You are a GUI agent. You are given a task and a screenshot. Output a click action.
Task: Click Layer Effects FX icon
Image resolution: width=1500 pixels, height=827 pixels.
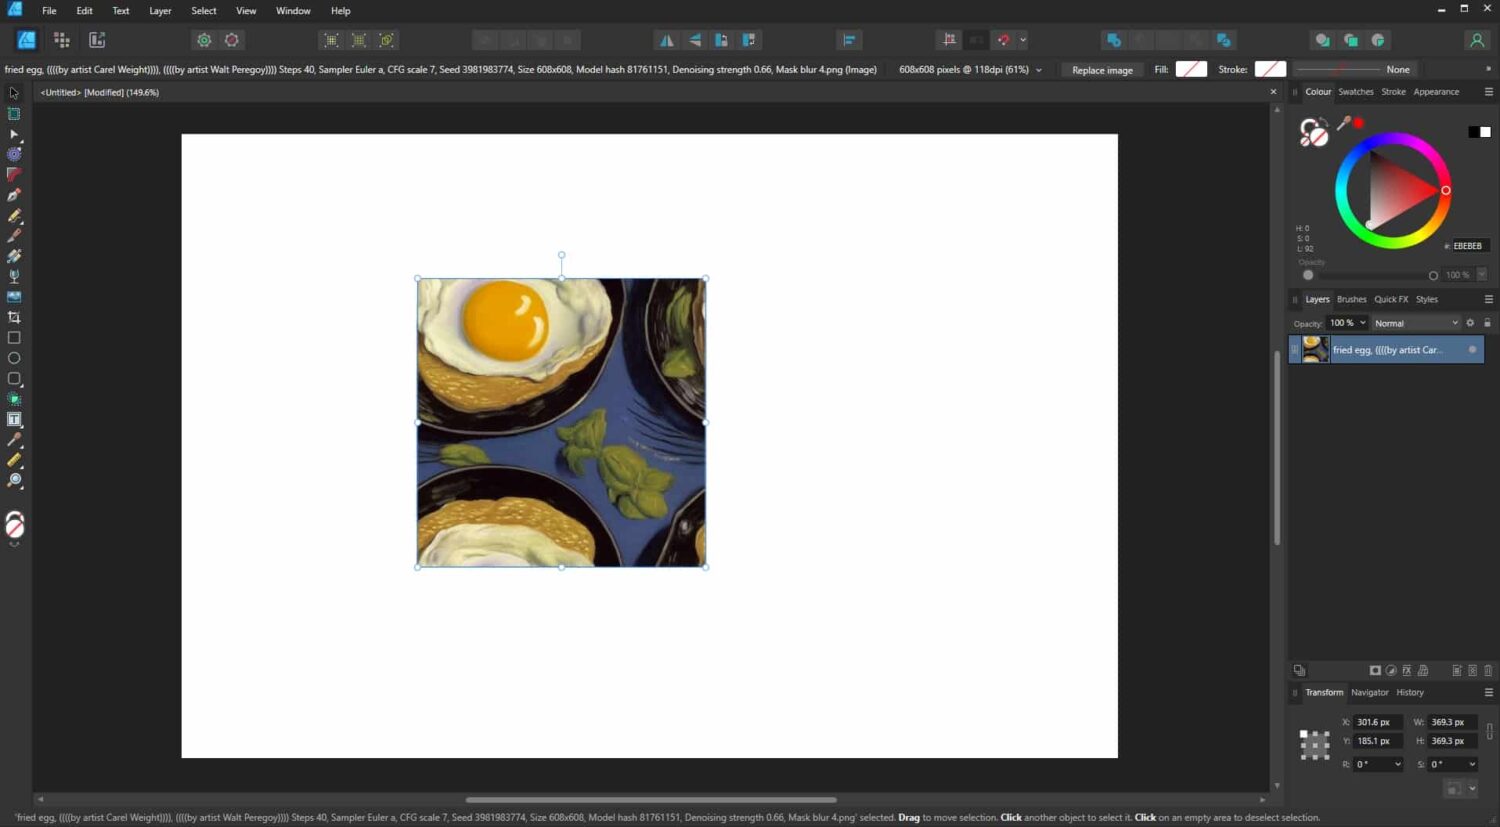(1407, 670)
